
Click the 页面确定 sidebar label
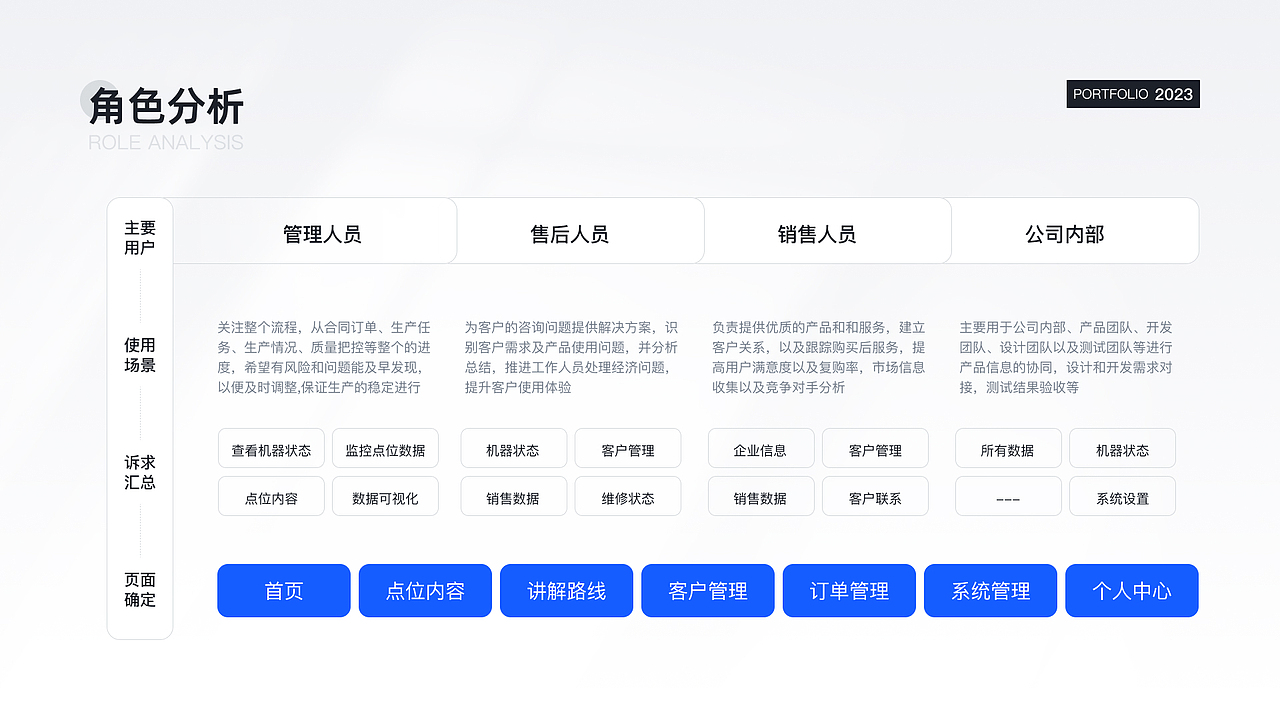pyautogui.click(x=140, y=589)
